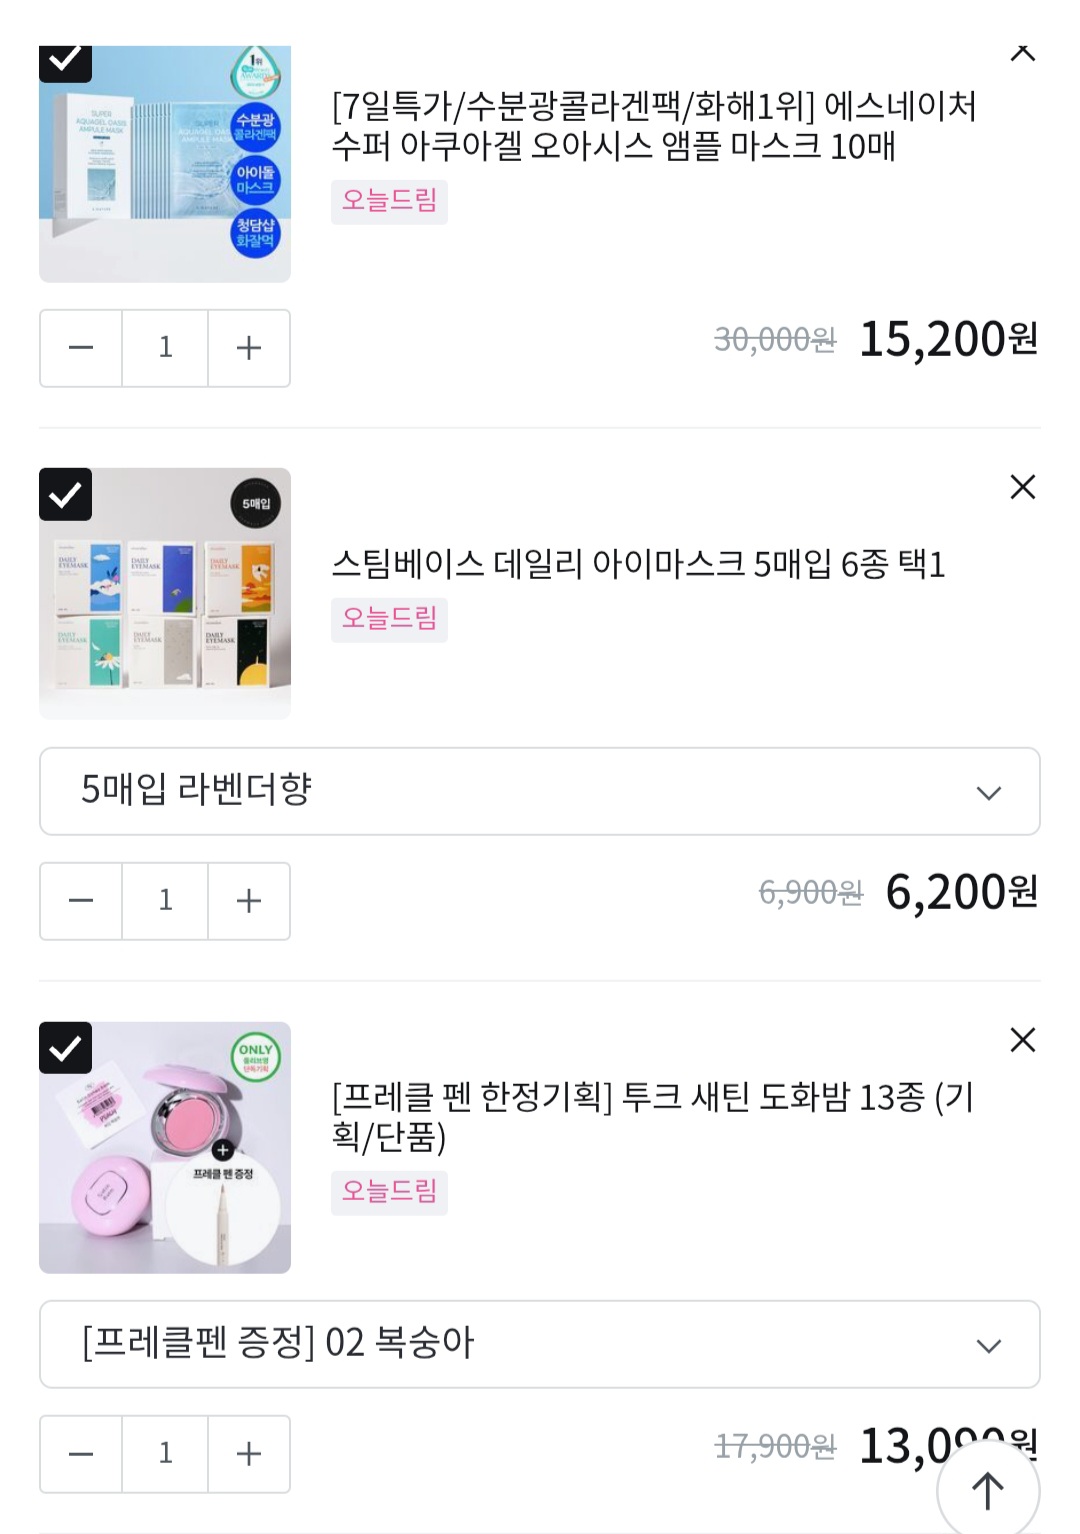Click the eye mask quantity number field
The image size is (1080, 1534).
click(x=165, y=901)
